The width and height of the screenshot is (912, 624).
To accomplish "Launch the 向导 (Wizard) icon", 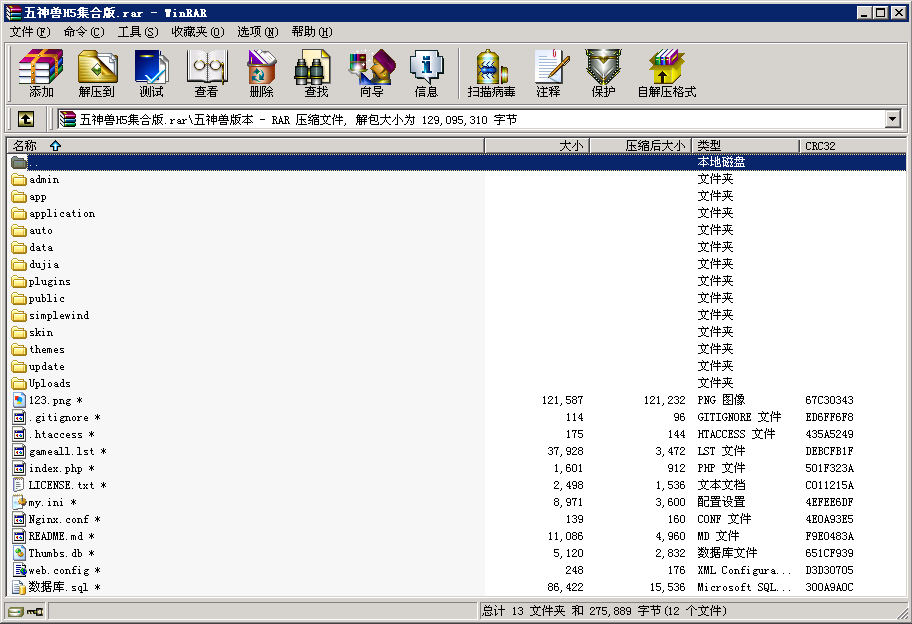I will point(370,73).
